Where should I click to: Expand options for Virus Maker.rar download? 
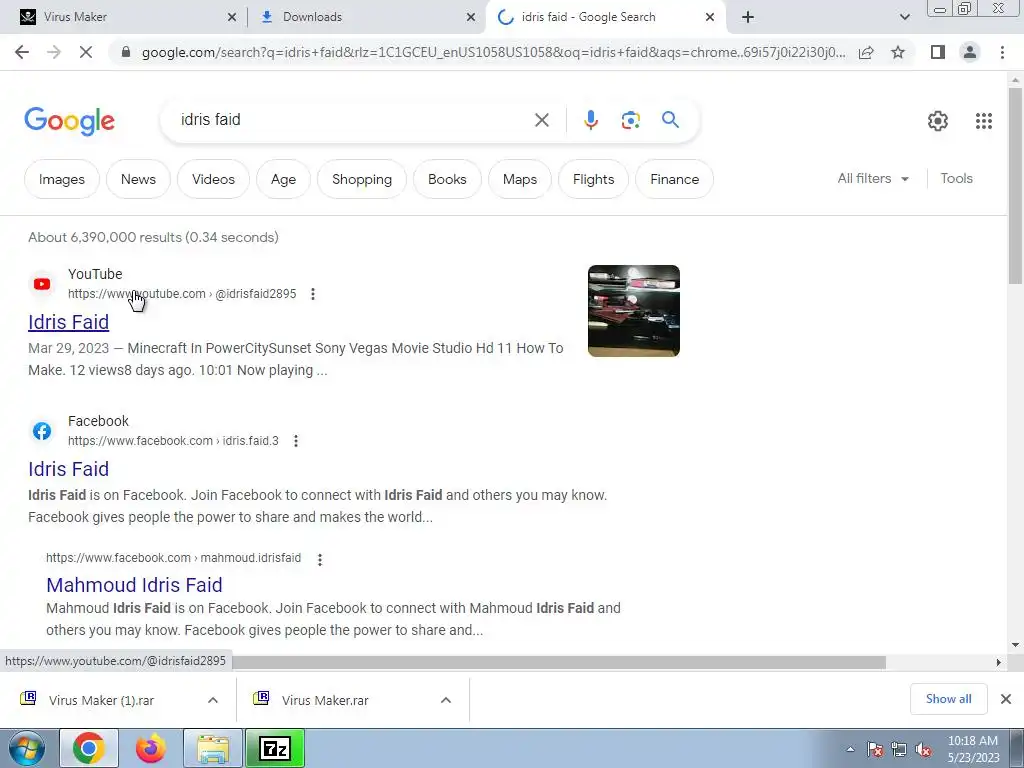445,700
